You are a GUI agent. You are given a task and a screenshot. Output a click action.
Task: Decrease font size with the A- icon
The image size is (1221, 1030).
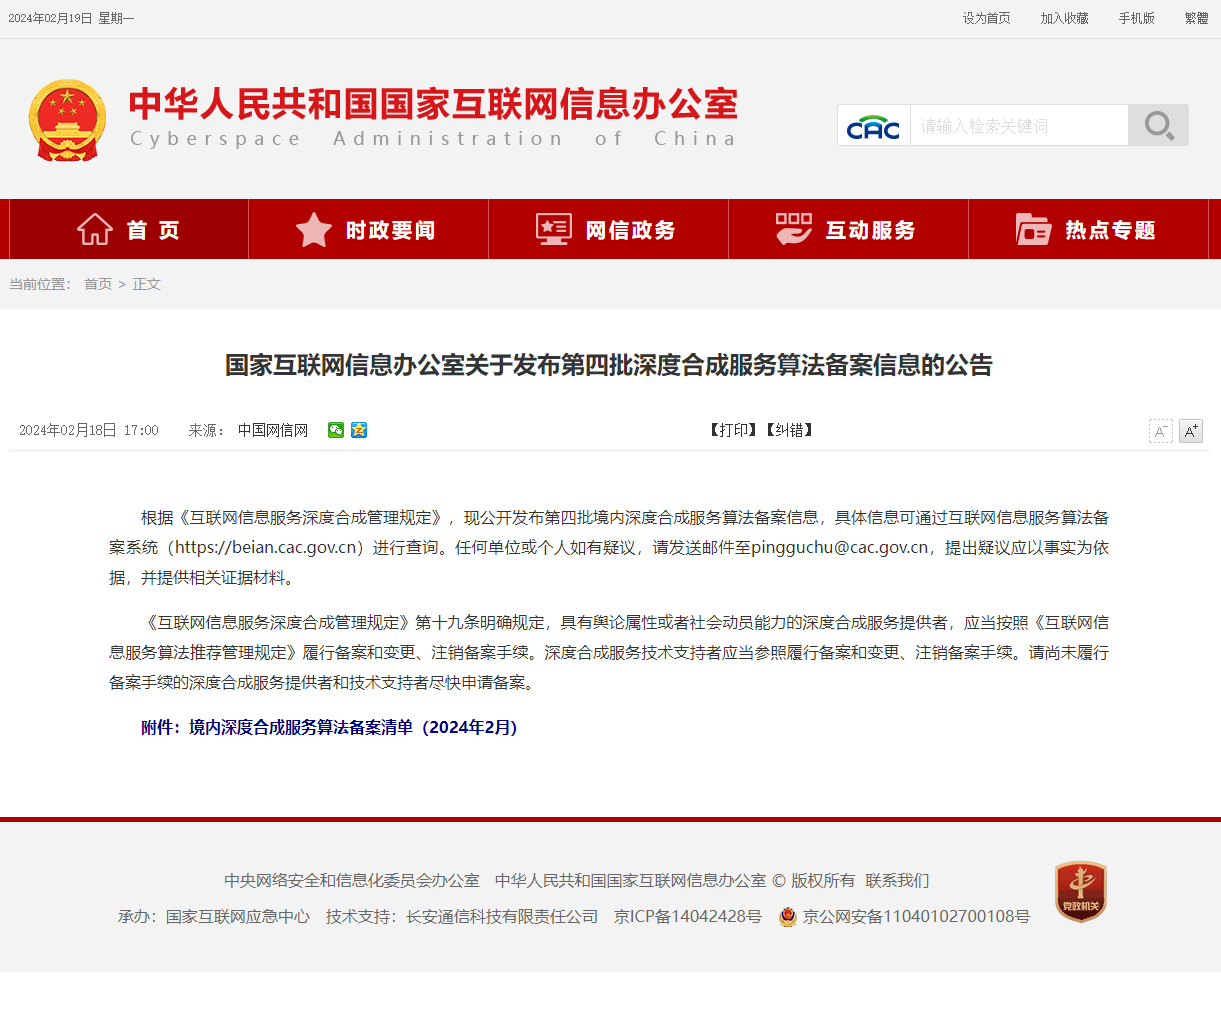point(1160,431)
